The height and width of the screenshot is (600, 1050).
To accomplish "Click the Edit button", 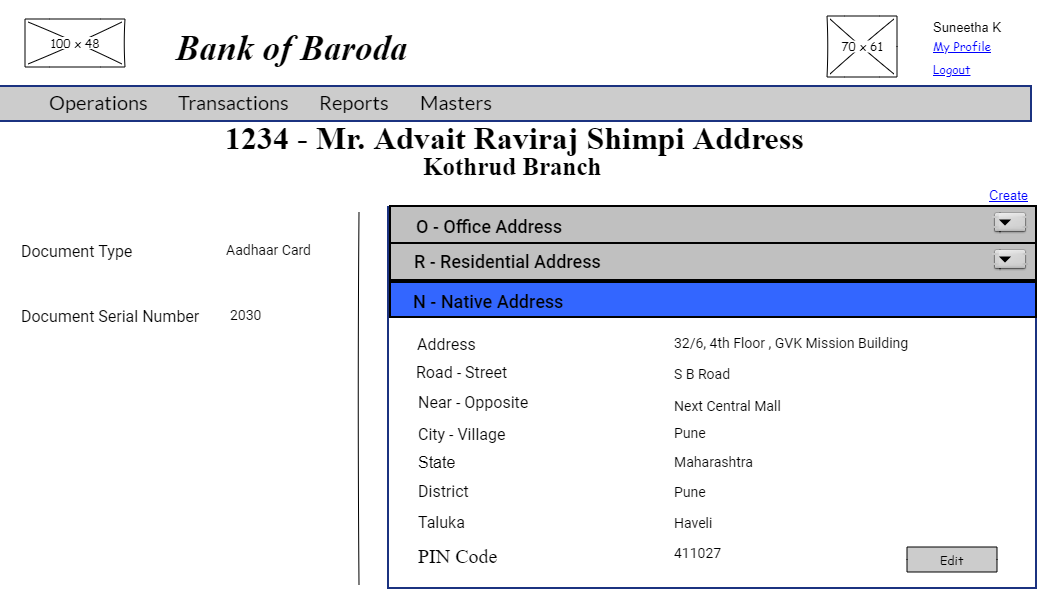I will point(951,559).
